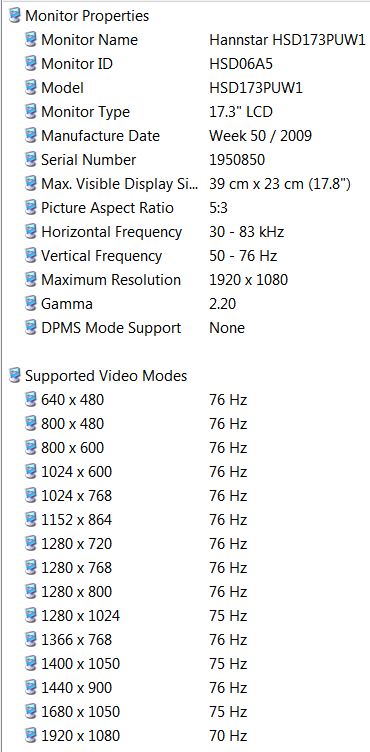Click the monitor icon beside Monitor Name
Viewport: 370px width, 752px height.
click(31, 40)
